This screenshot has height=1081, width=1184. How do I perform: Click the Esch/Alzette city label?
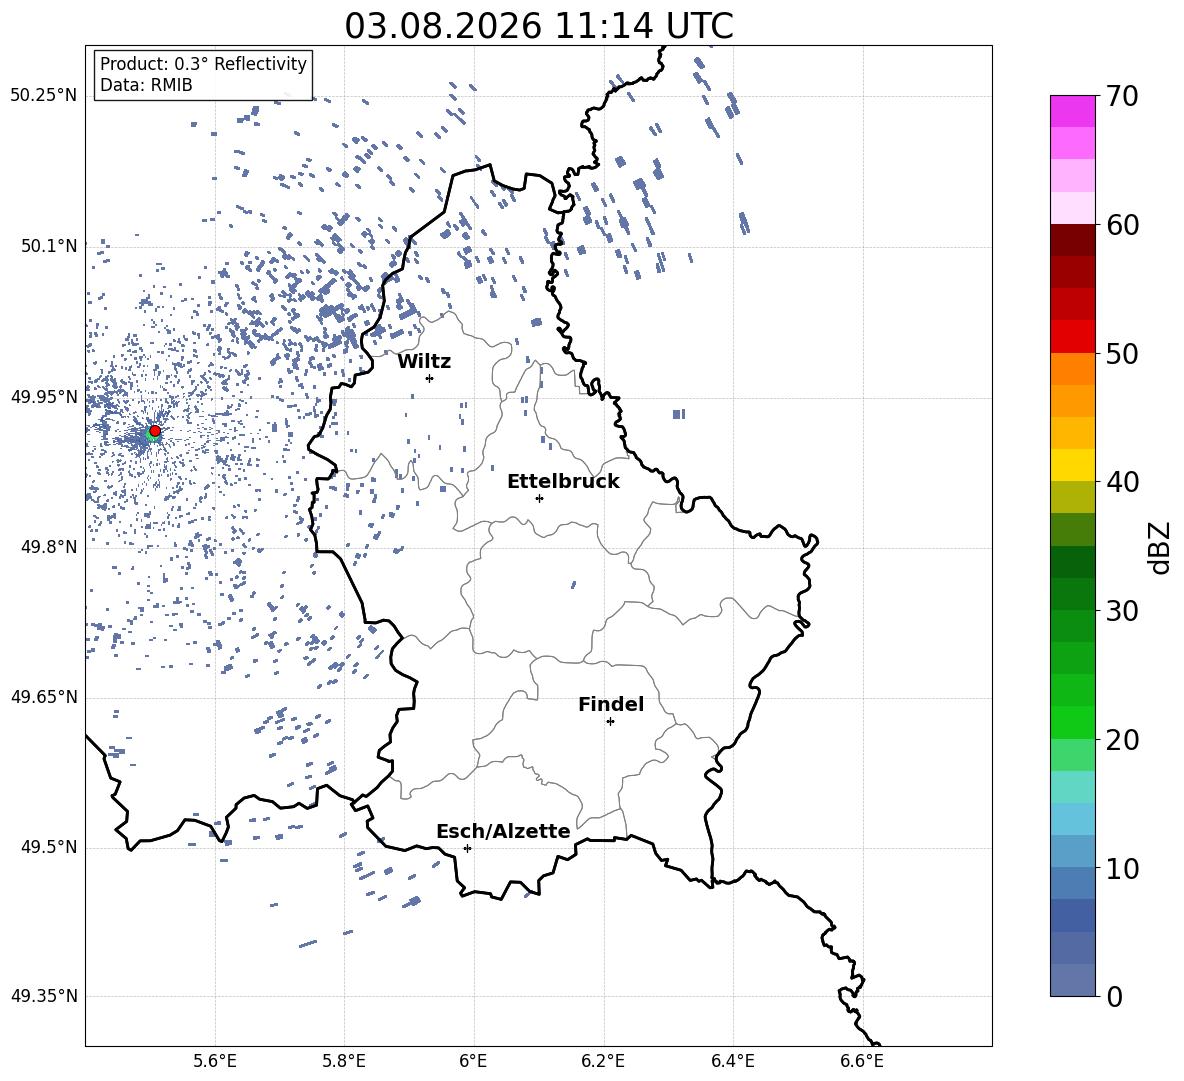coord(503,830)
